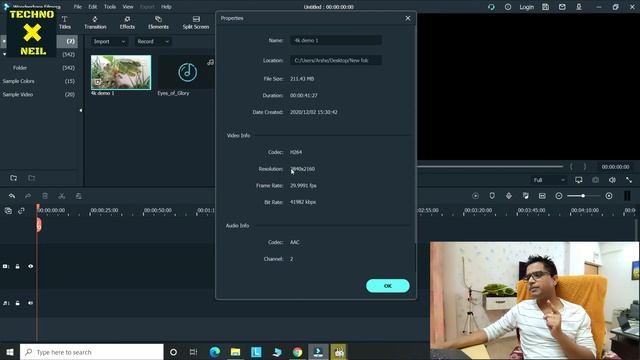The height and width of the screenshot is (360, 640).
Task: Open the Elements tab
Action: (x=158, y=23)
